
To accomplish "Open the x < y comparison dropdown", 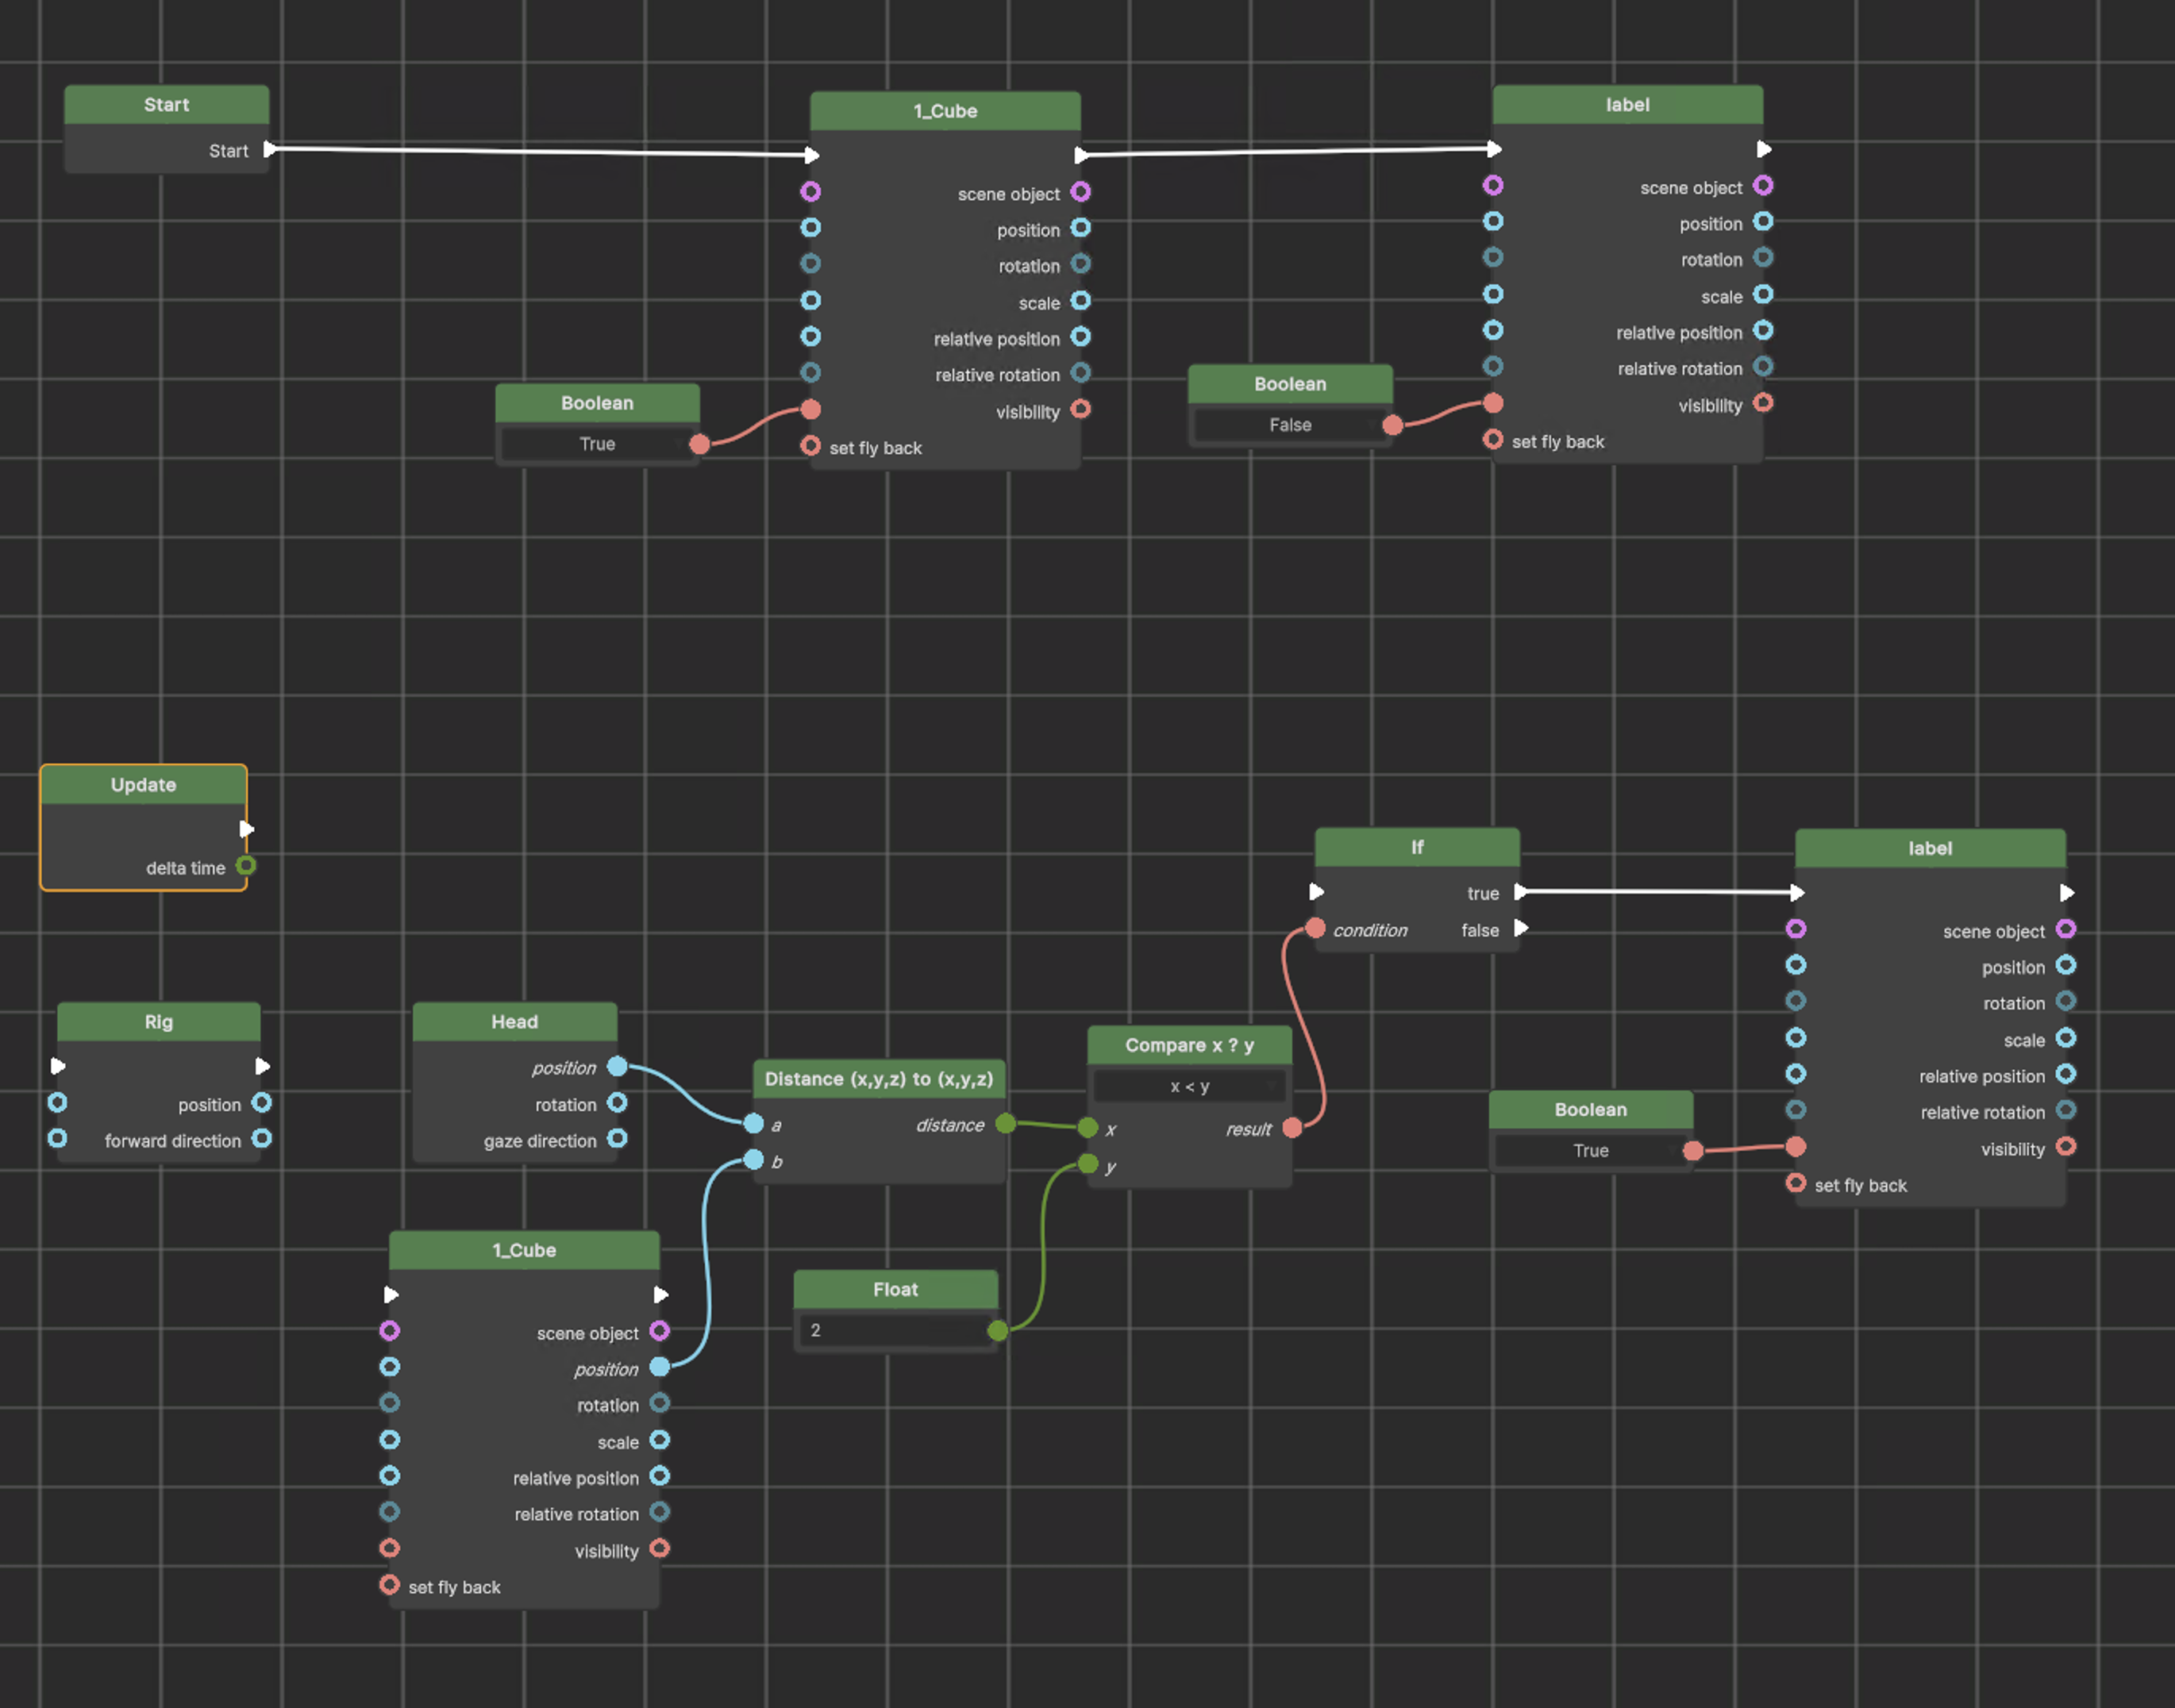I will pos(1189,1086).
